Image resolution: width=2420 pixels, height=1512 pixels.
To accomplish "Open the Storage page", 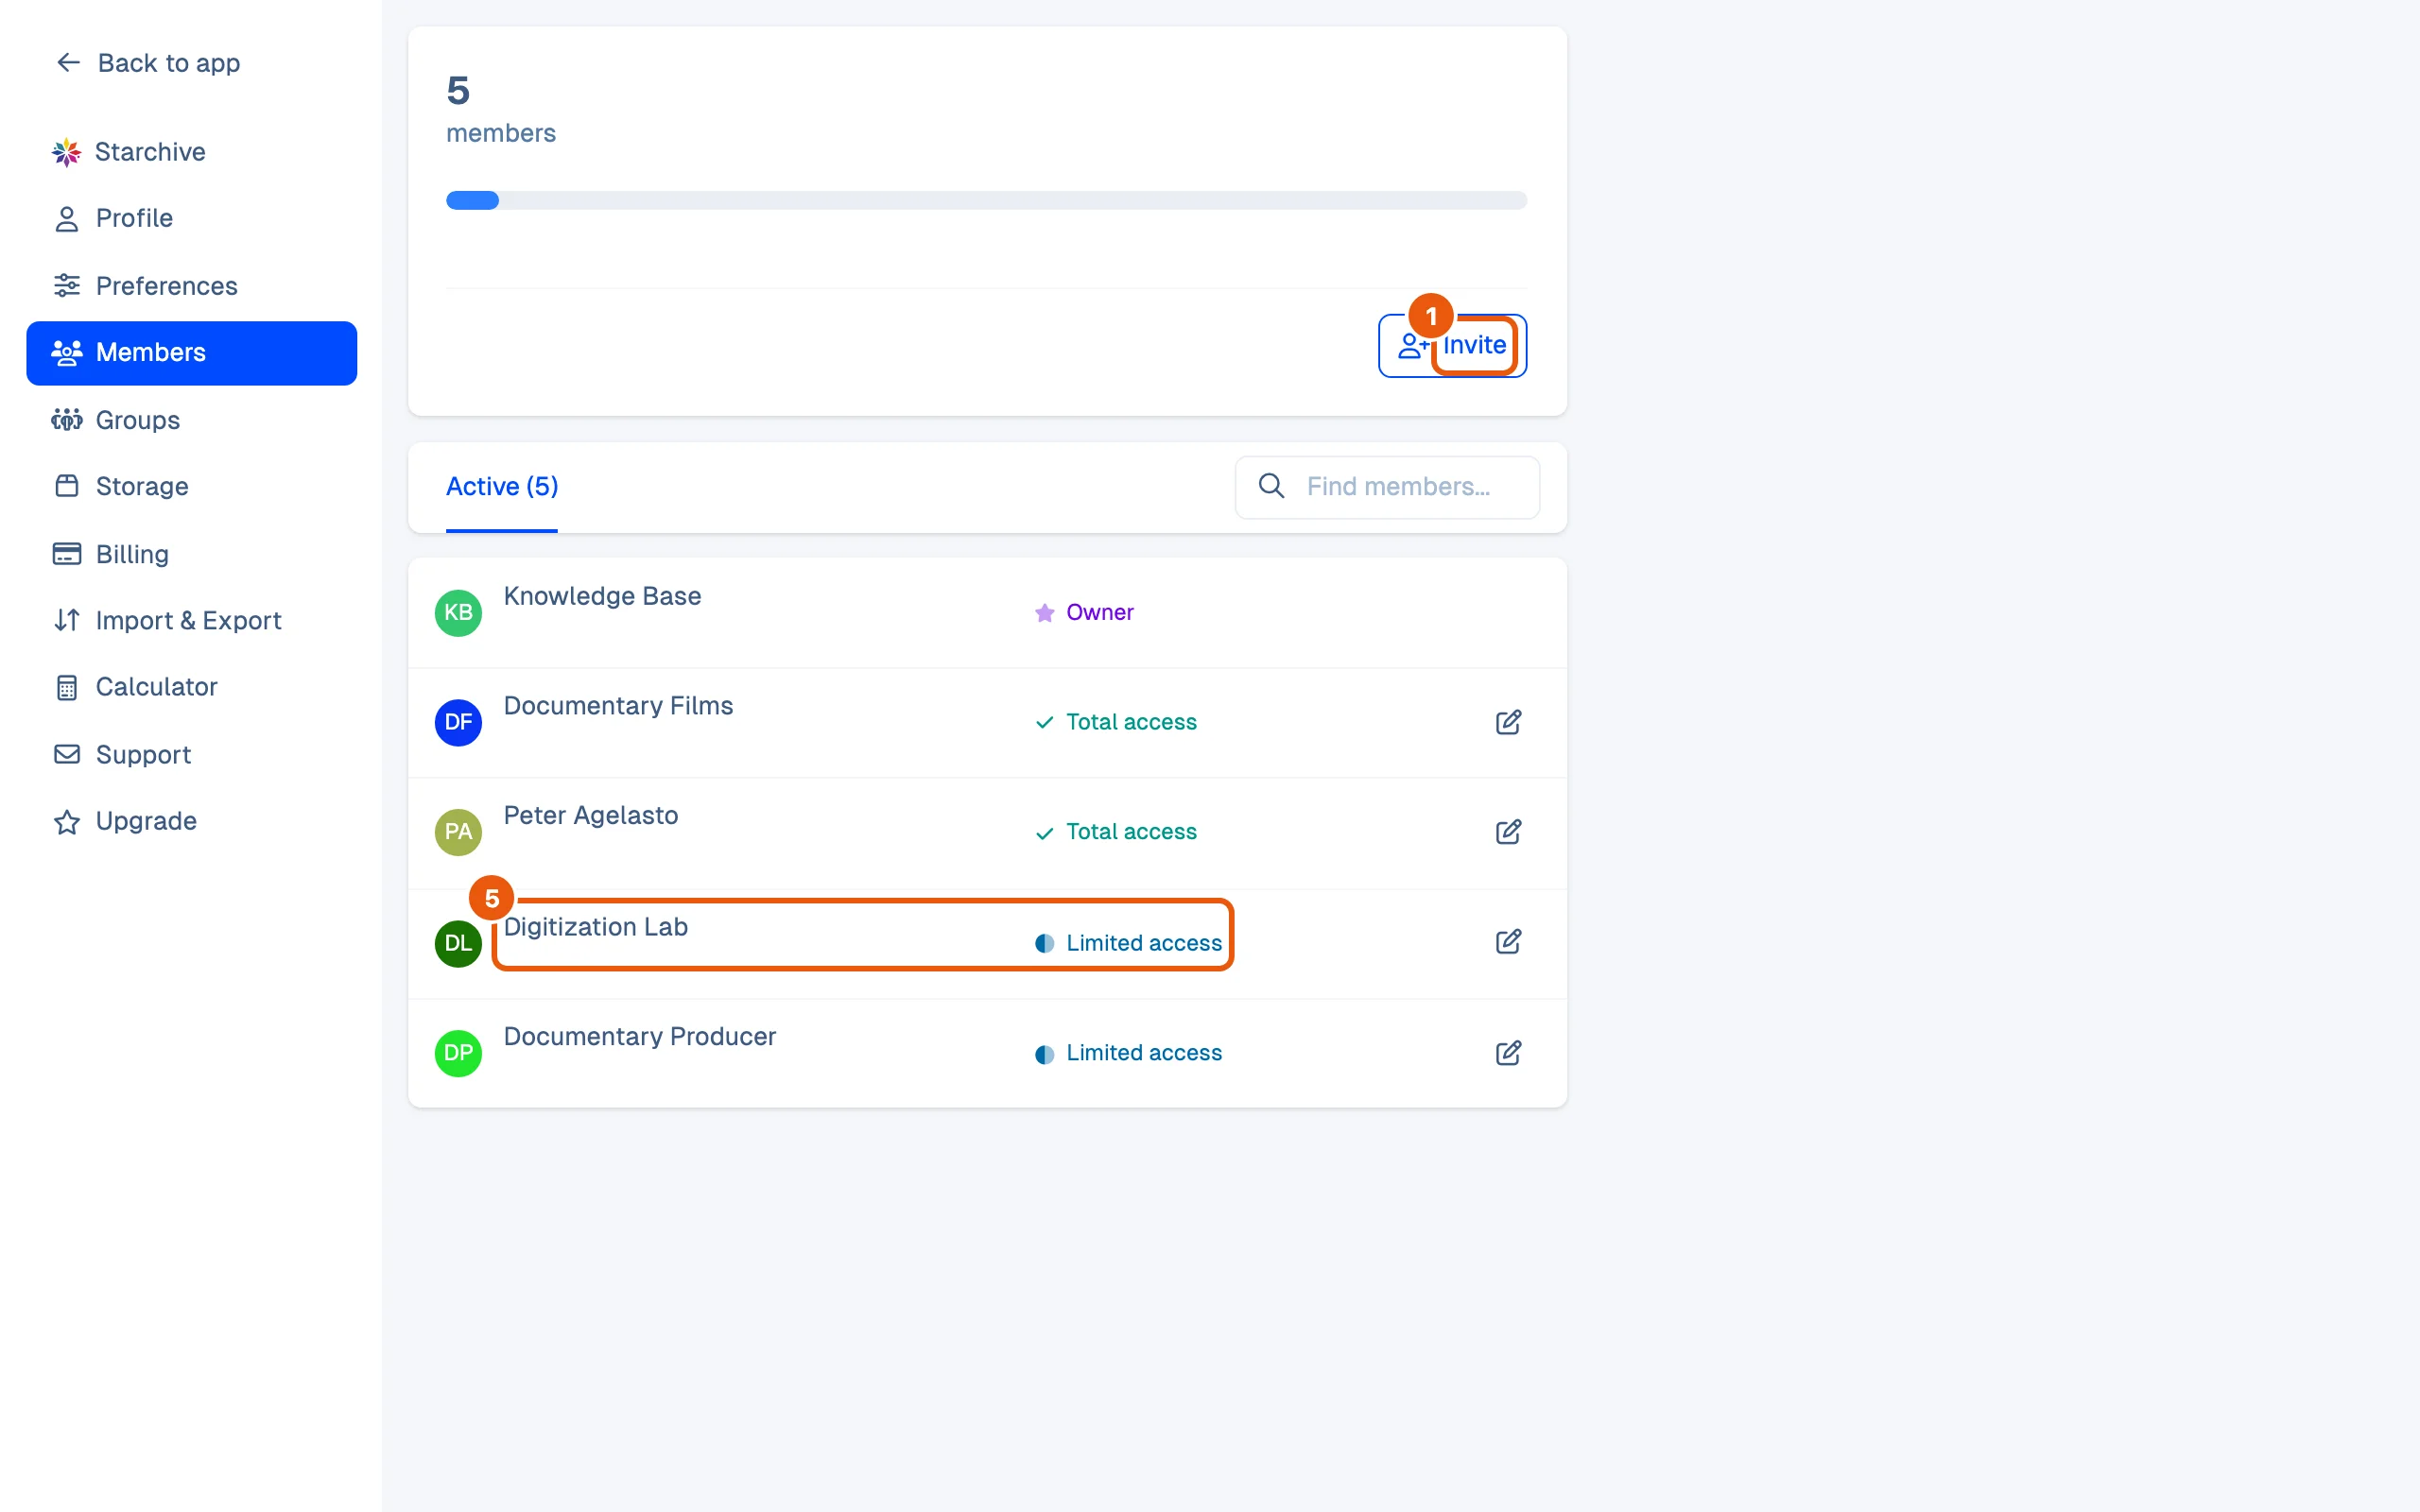I will tap(191, 486).
